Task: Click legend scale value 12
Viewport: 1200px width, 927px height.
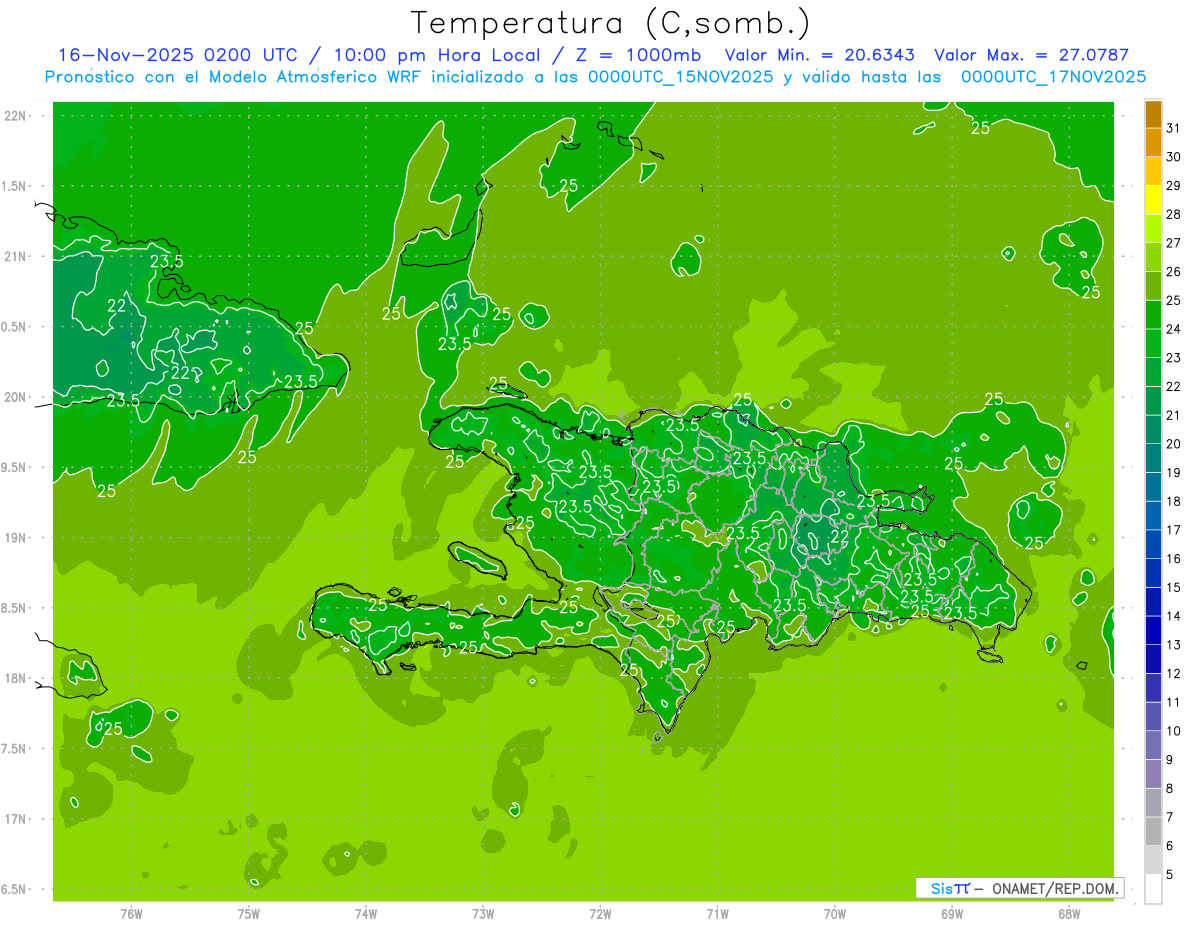Action: pos(1173,673)
